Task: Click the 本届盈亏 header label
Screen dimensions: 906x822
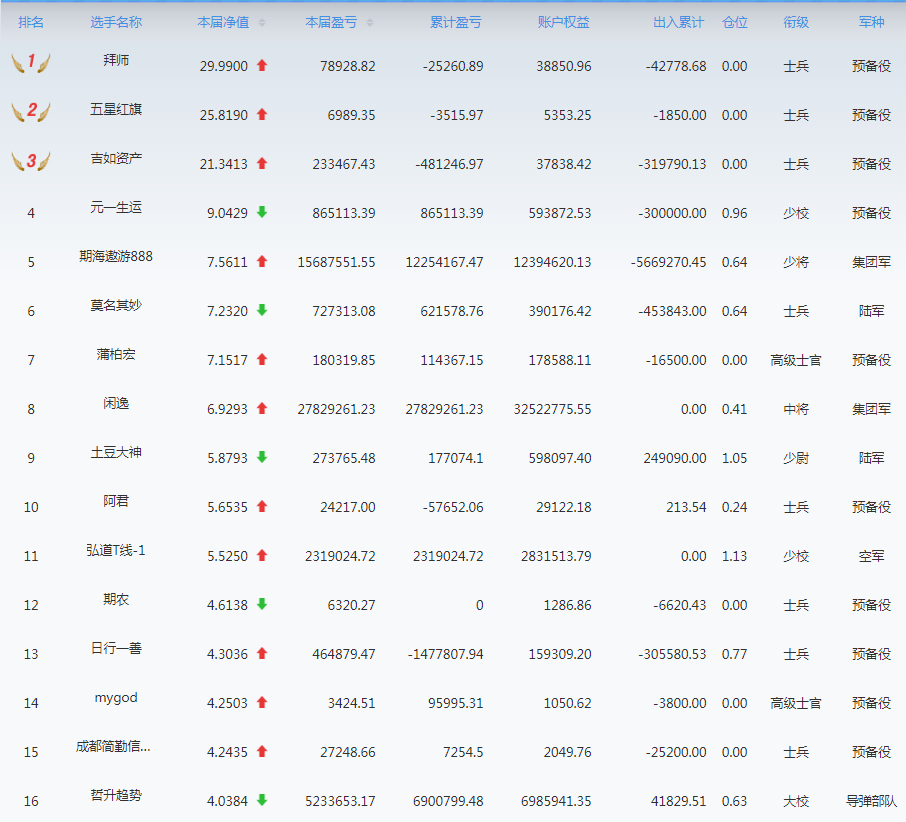Action: [331, 23]
